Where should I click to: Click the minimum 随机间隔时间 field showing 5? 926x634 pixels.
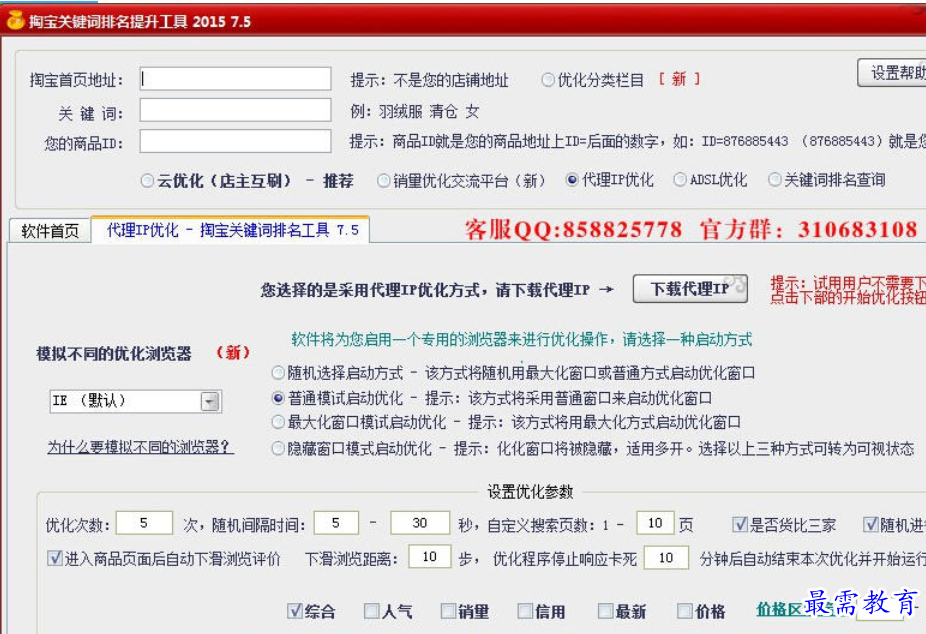[336, 523]
